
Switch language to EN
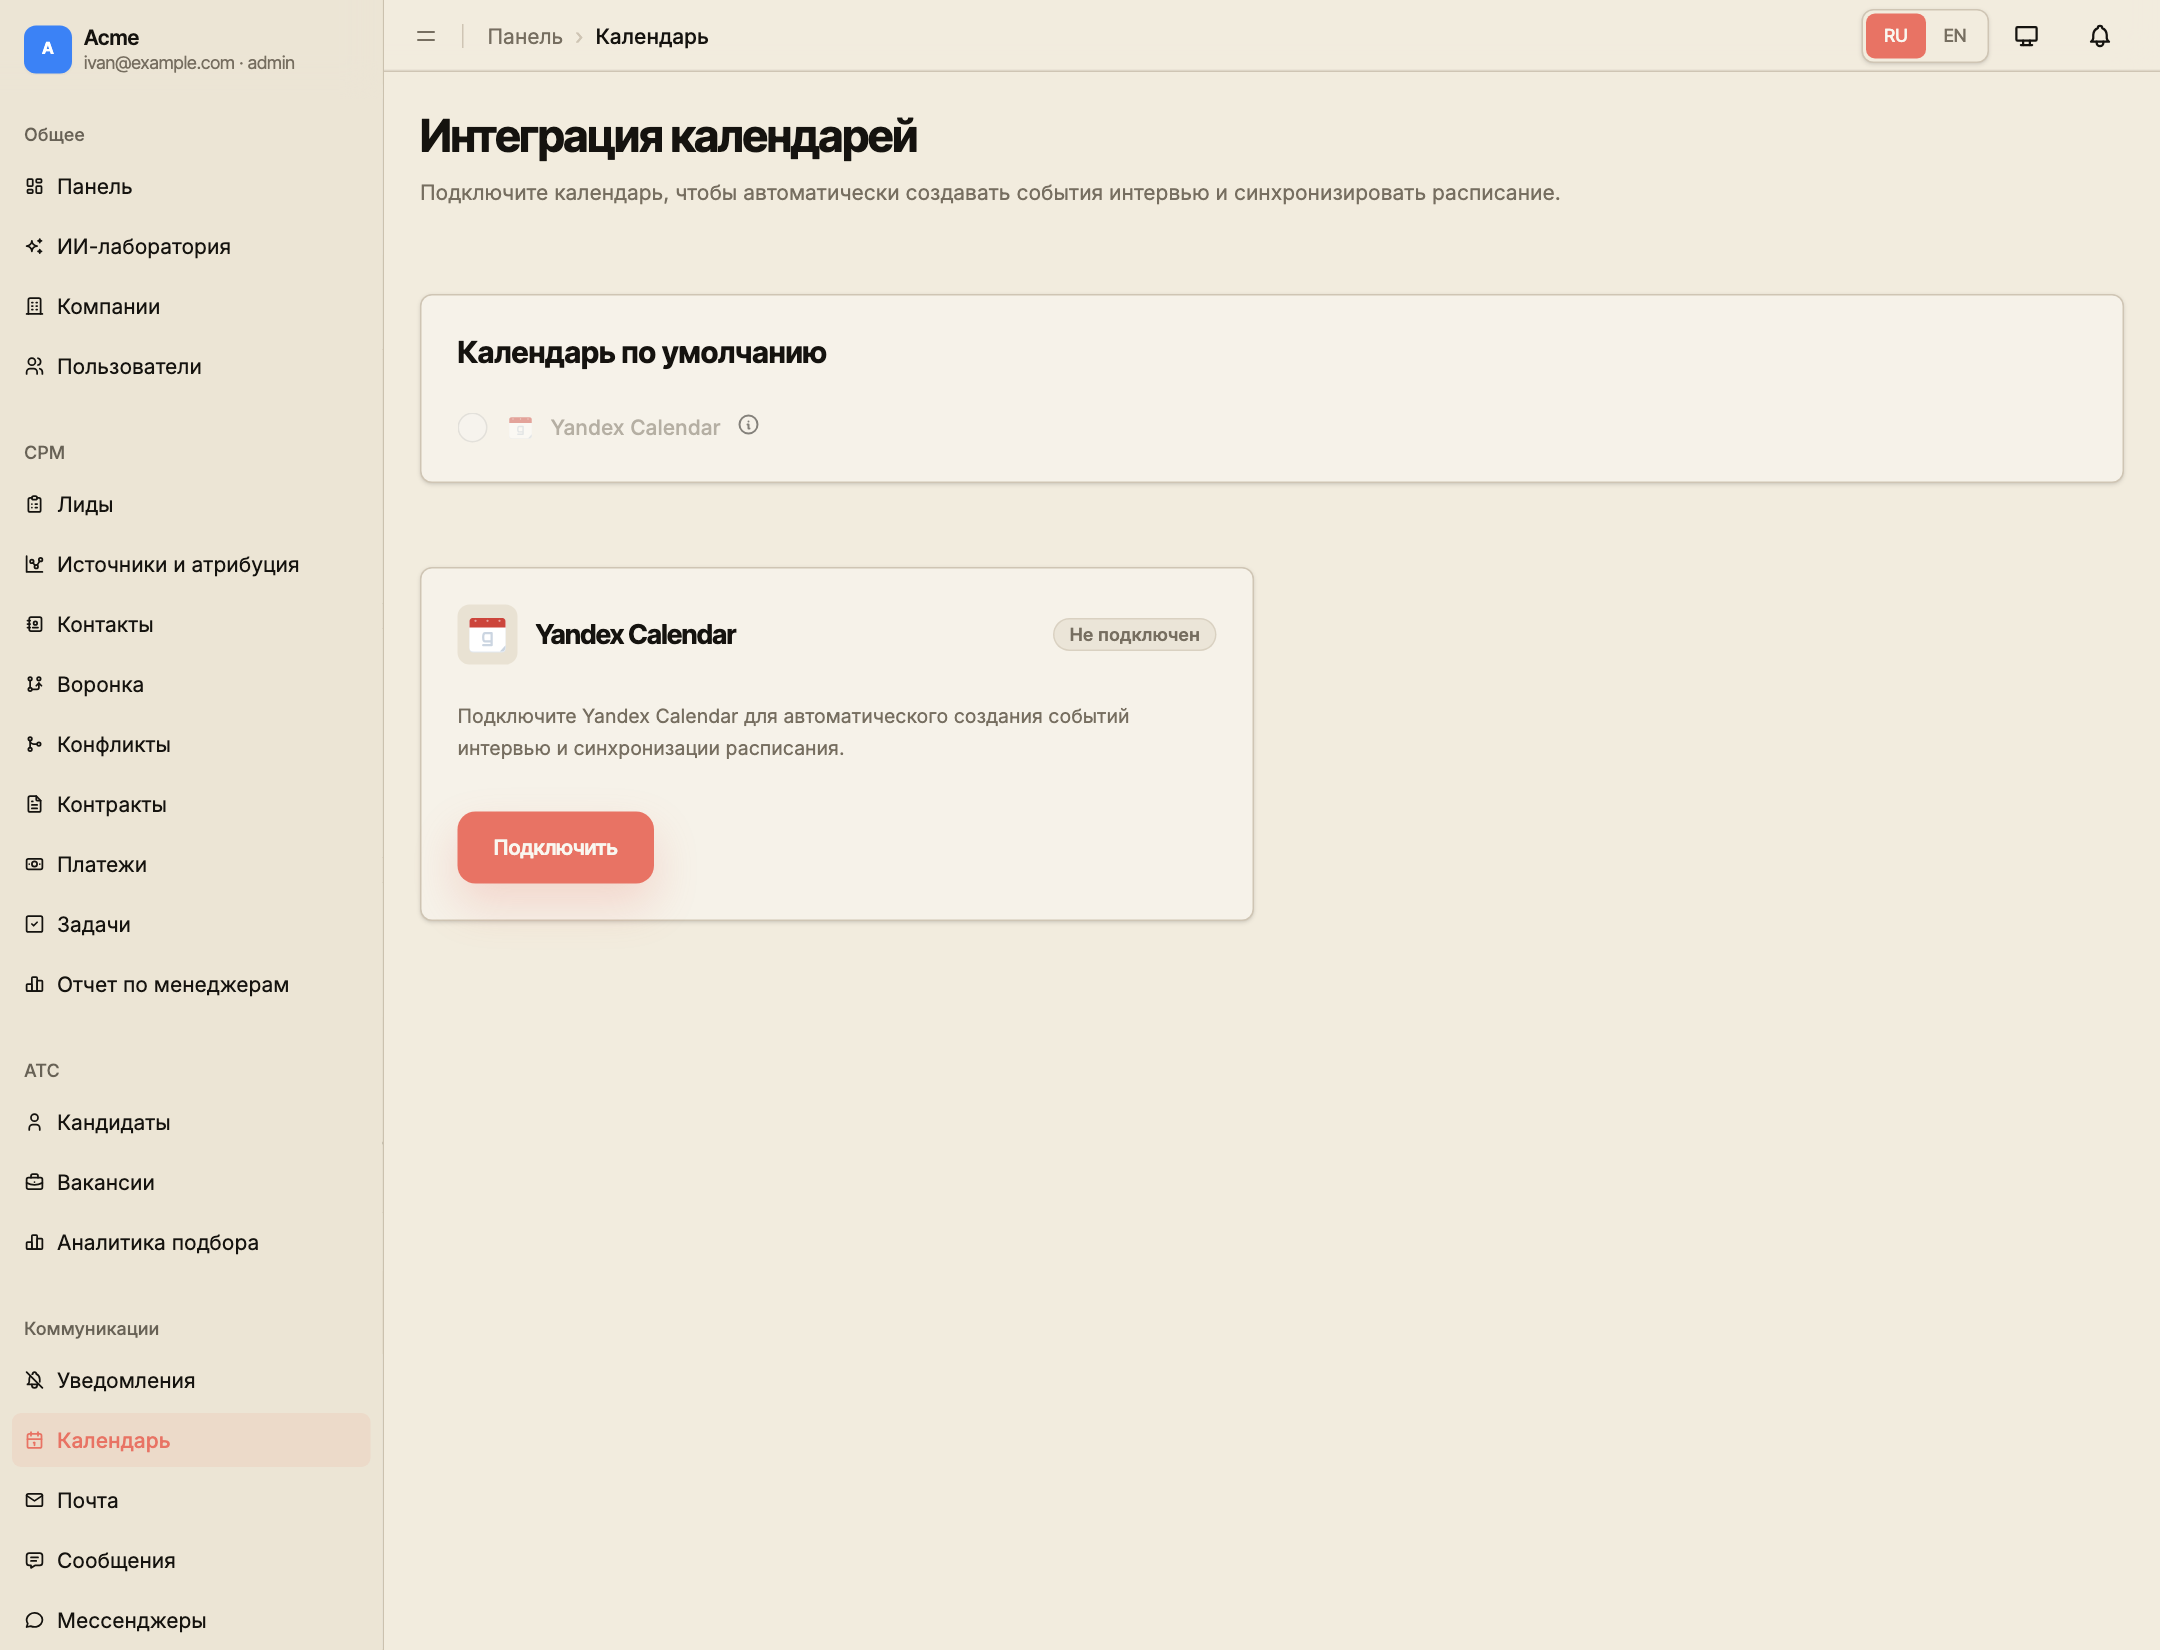[x=1954, y=36]
